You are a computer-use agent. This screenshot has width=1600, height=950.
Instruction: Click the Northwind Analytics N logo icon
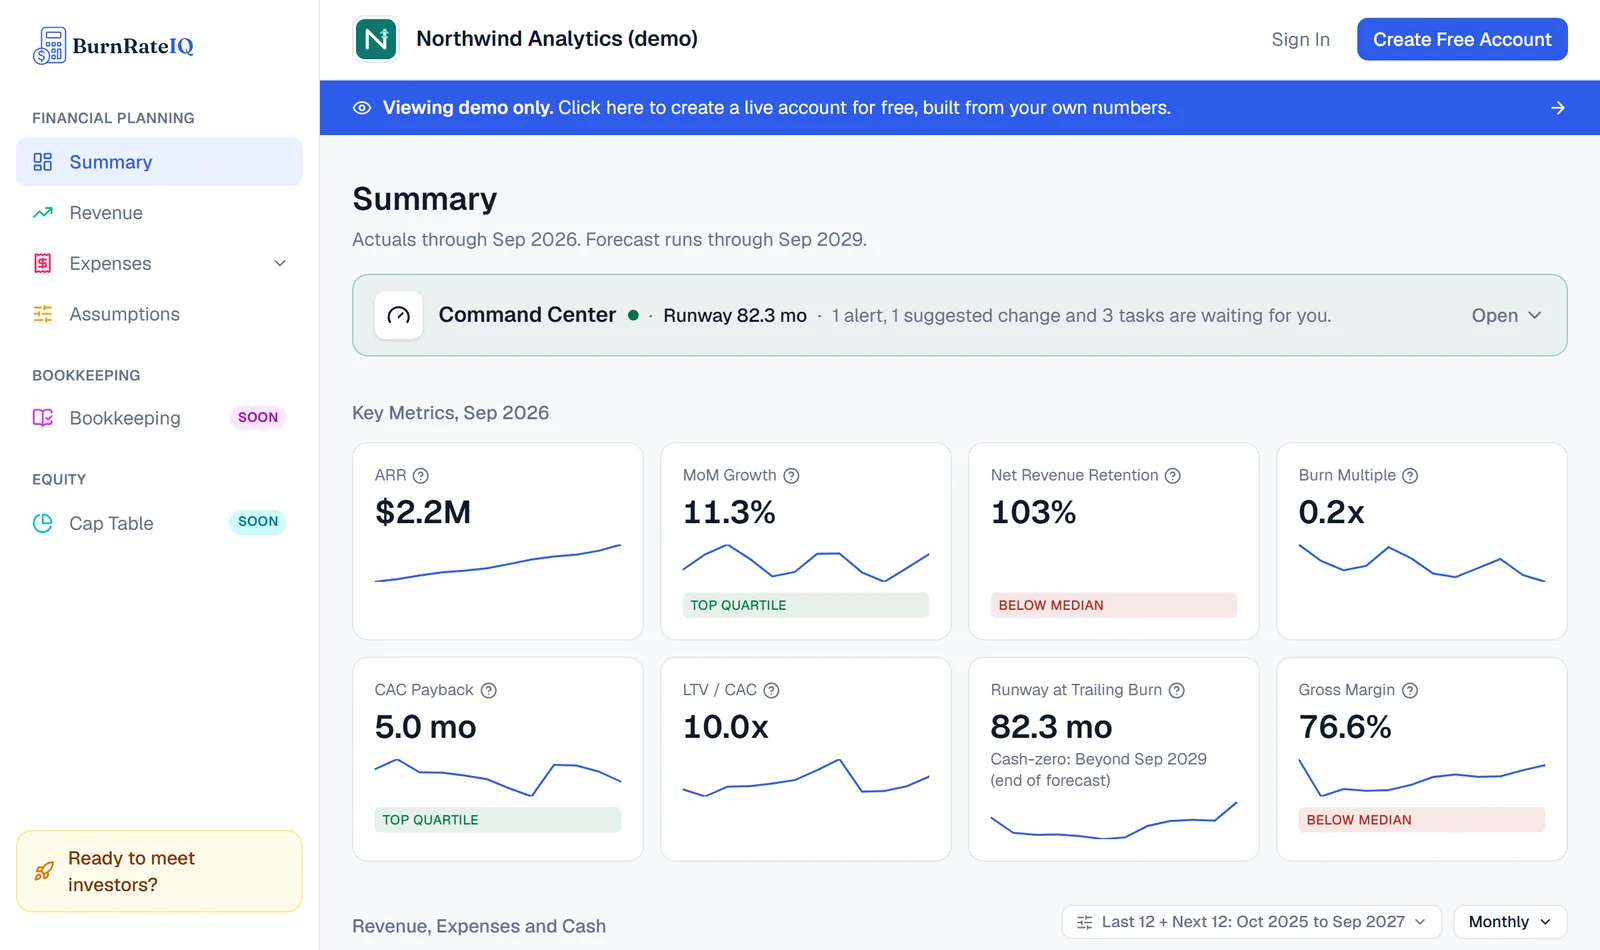pyautogui.click(x=376, y=39)
